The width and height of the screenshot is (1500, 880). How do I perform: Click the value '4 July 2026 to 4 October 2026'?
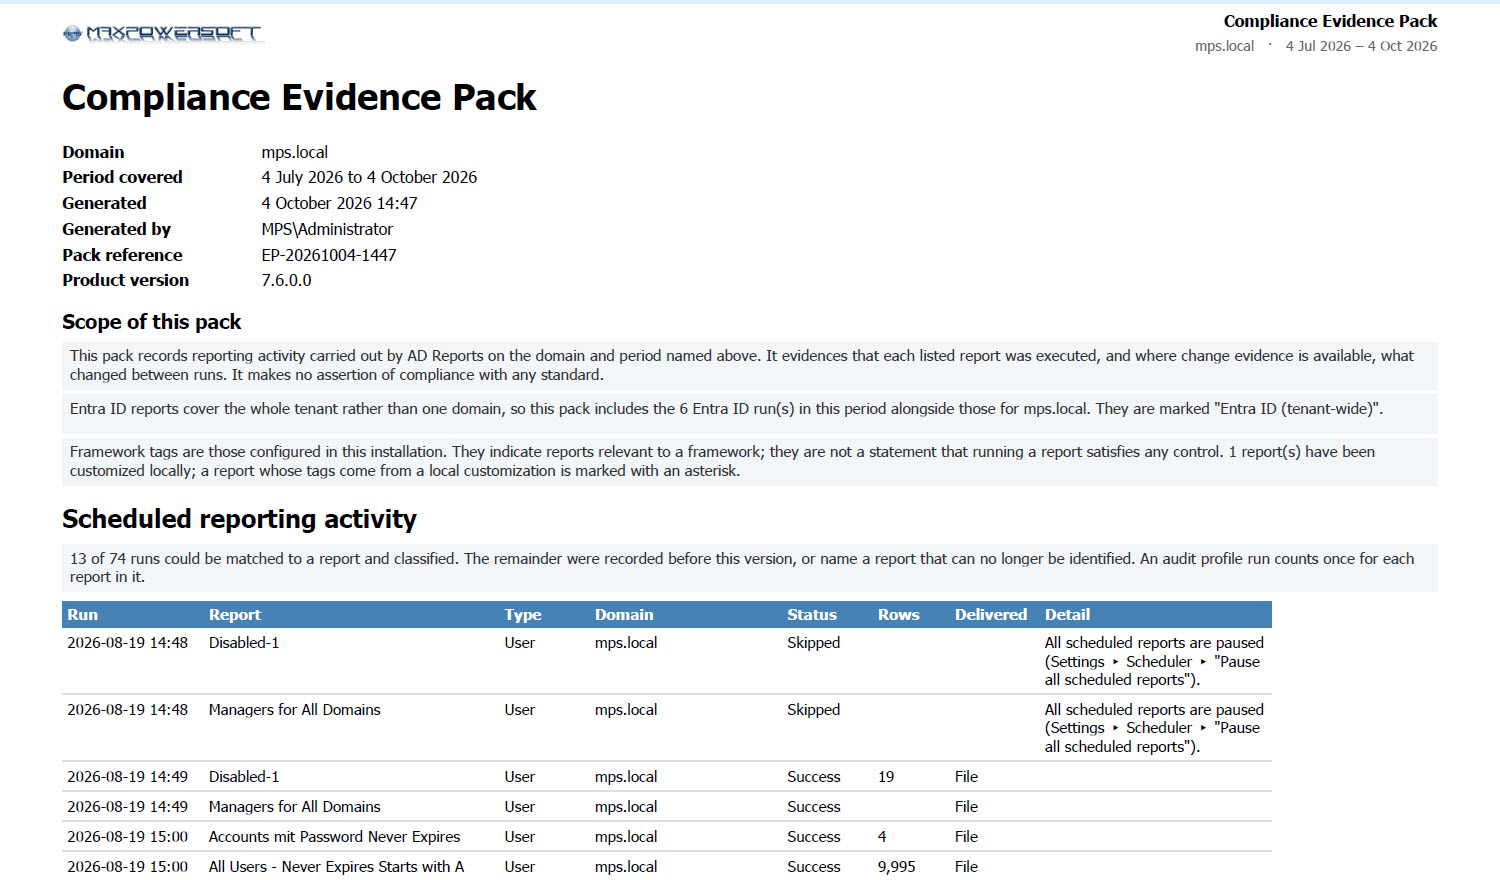tap(369, 177)
